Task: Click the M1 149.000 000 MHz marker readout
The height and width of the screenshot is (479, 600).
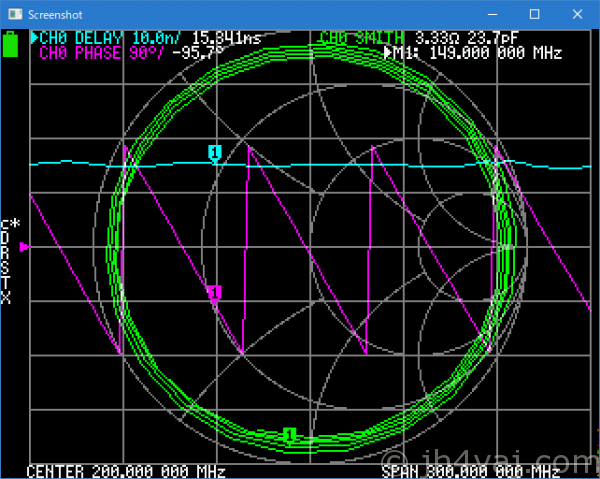Action: 479,53
